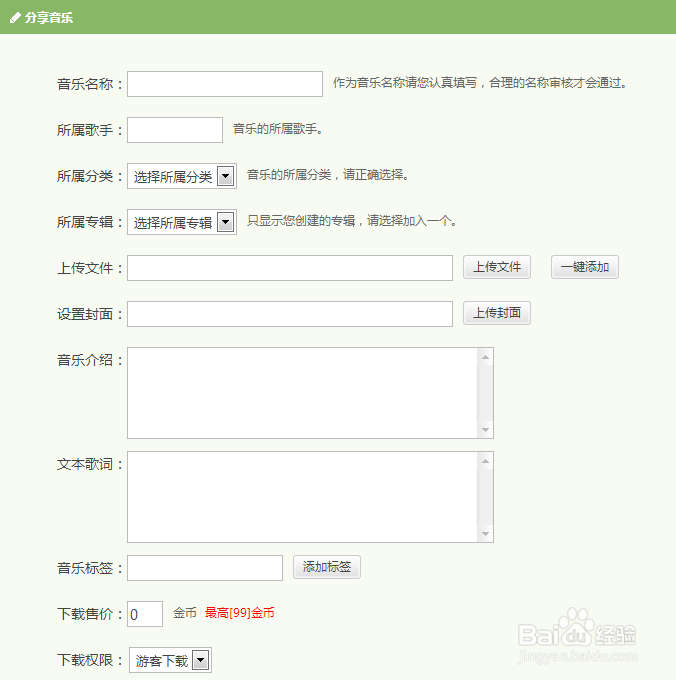
Task: Open the 选择所属专辑 dropdown
Action: click(x=182, y=222)
